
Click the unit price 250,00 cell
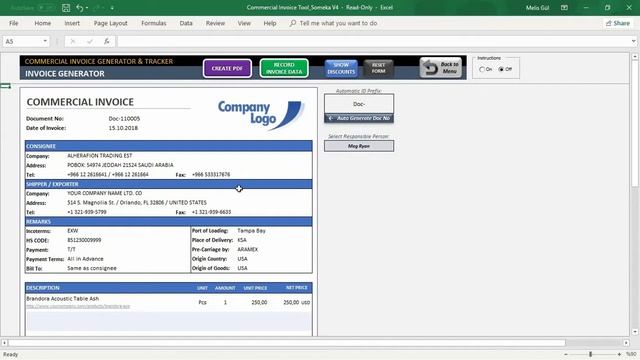(x=259, y=302)
